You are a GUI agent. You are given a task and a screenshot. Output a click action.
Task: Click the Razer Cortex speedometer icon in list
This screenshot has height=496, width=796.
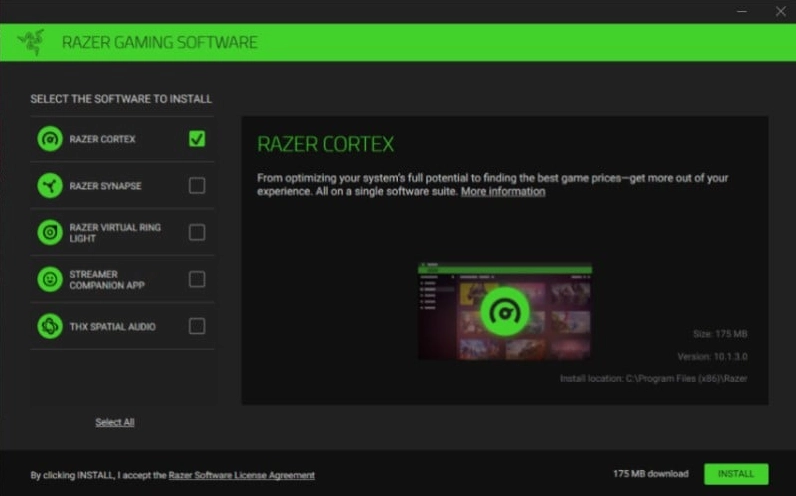point(50,139)
